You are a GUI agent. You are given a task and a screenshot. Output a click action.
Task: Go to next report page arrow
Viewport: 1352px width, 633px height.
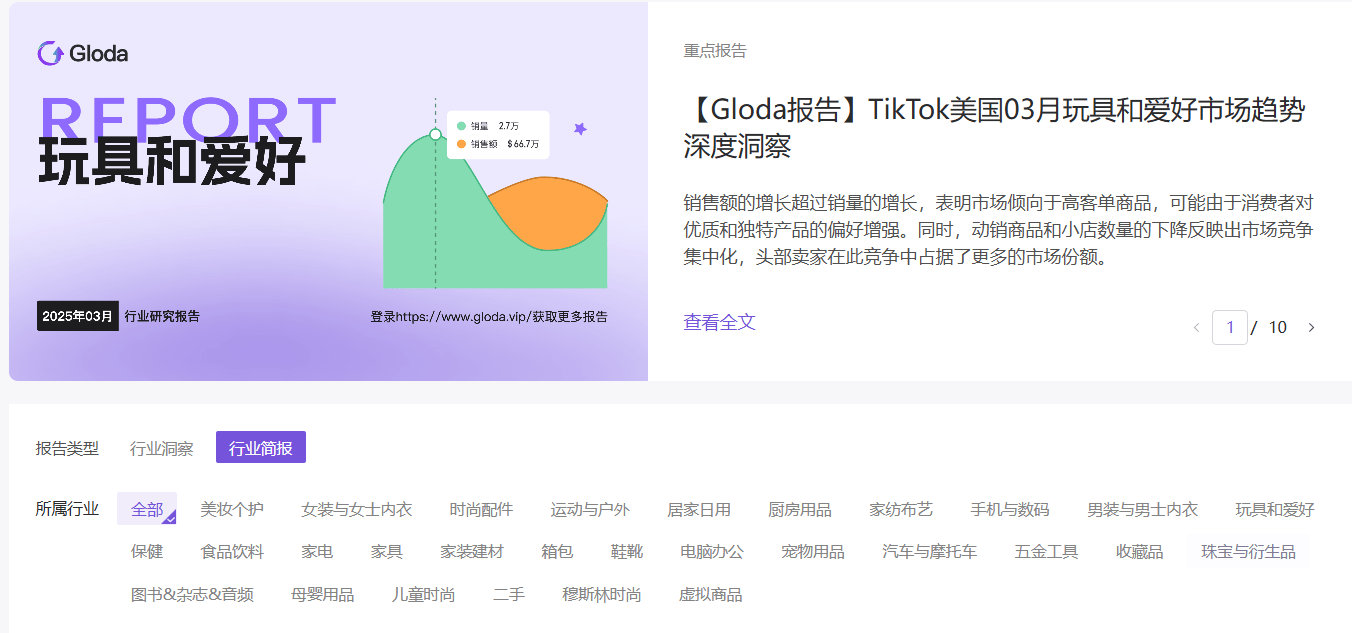point(1312,328)
